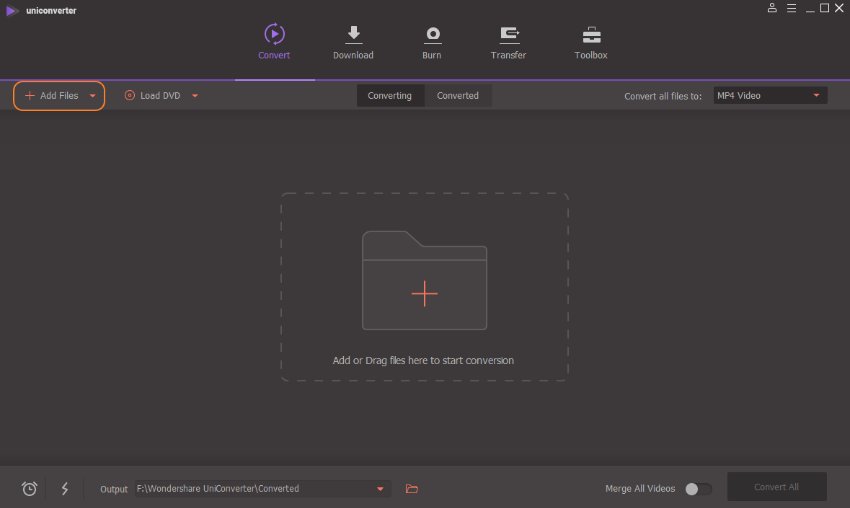
Task: Maximize the uniconverter window
Action: point(825,8)
